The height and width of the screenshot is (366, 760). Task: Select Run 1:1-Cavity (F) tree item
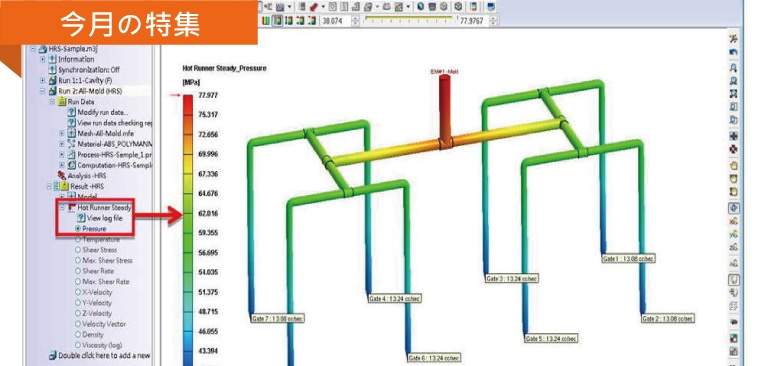pyautogui.click(x=81, y=80)
